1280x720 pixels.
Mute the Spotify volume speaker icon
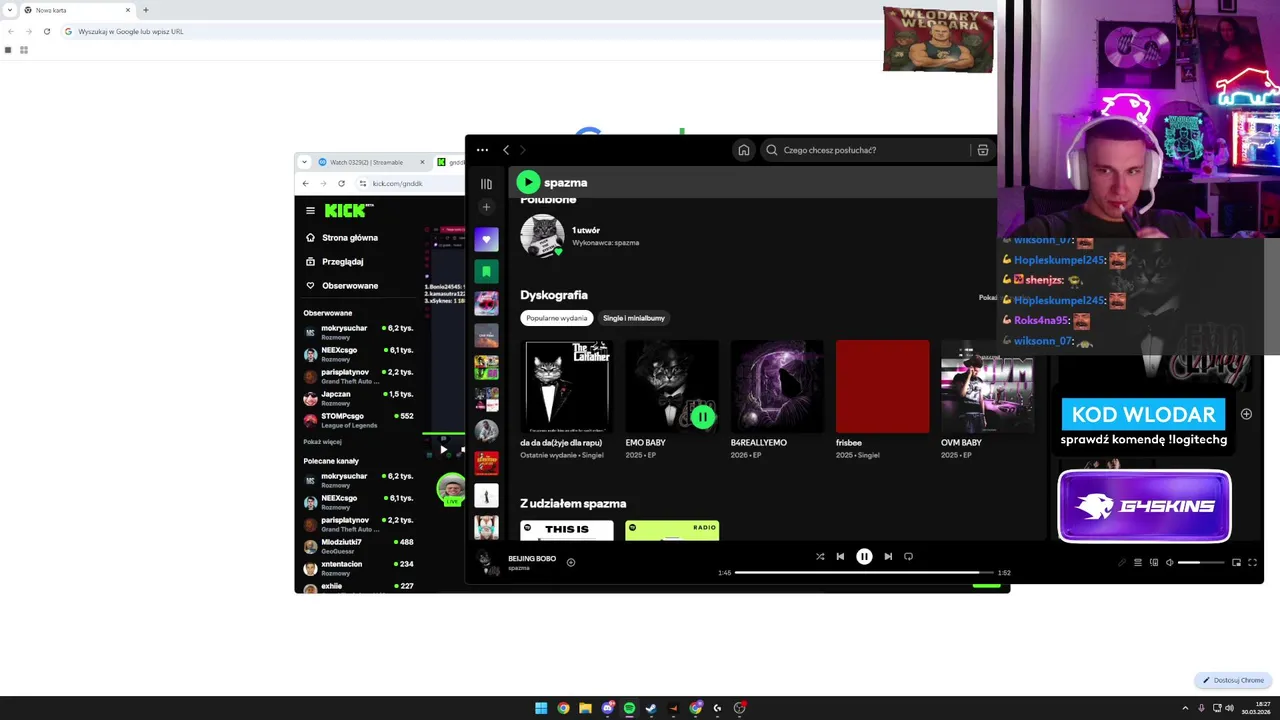1169,562
